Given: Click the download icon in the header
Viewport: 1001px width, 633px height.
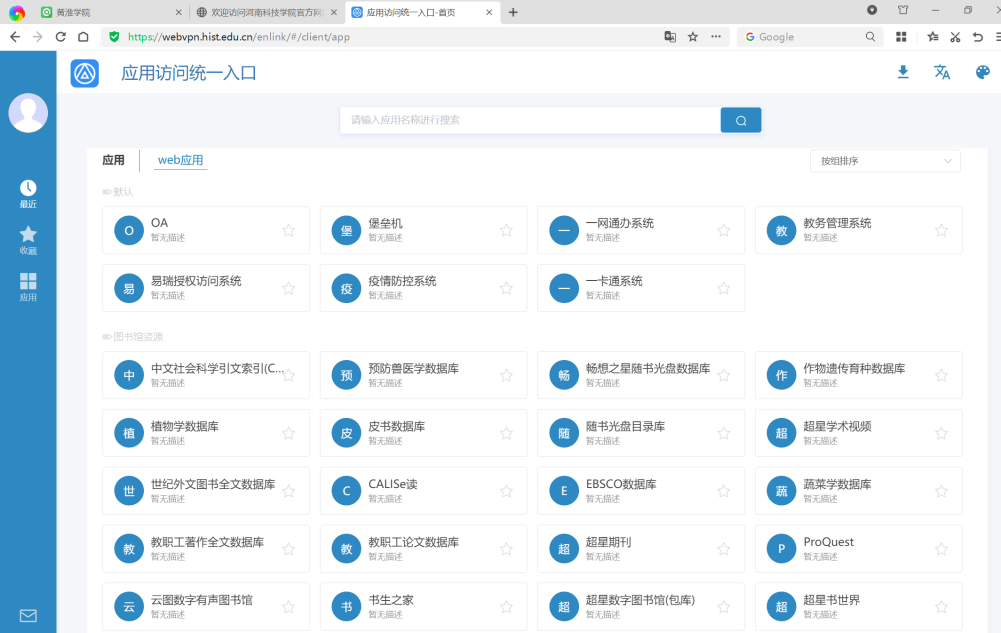Looking at the screenshot, I should coord(903,72).
